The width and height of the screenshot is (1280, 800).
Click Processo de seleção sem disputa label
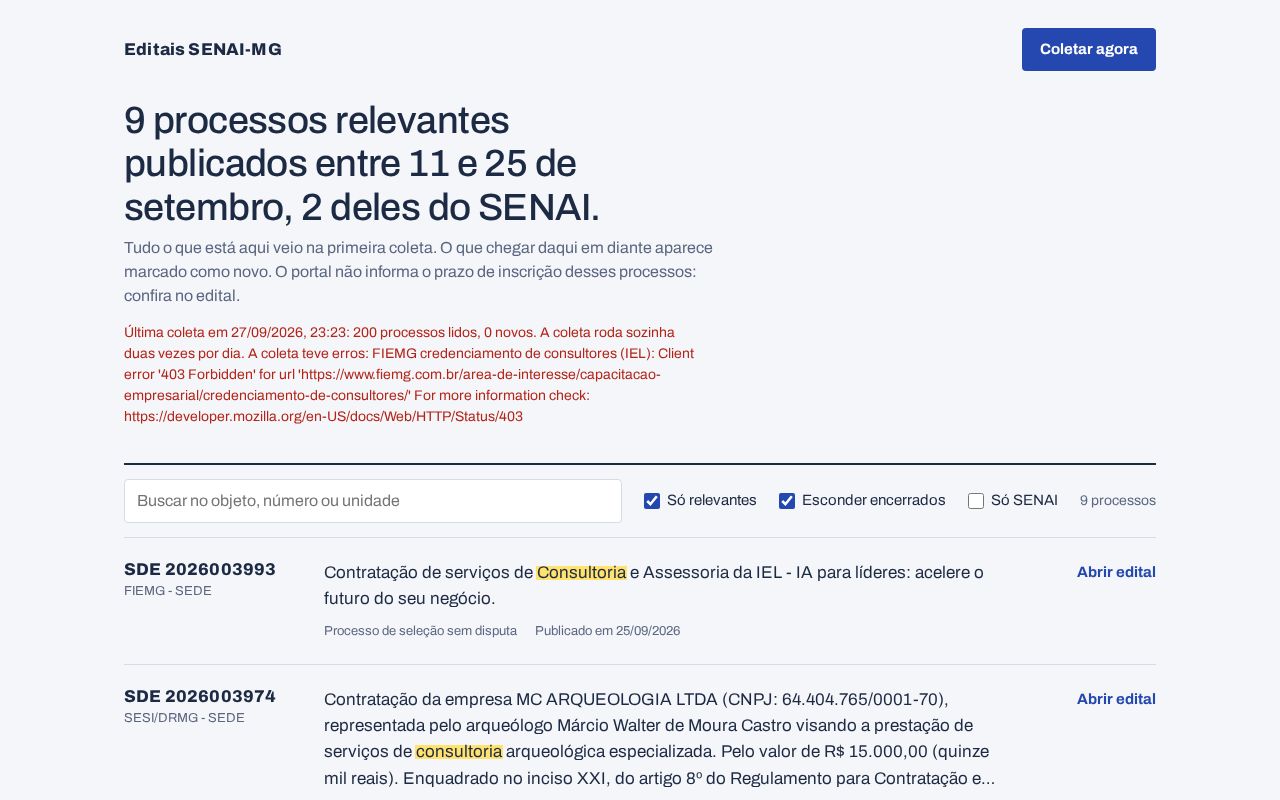tap(420, 631)
